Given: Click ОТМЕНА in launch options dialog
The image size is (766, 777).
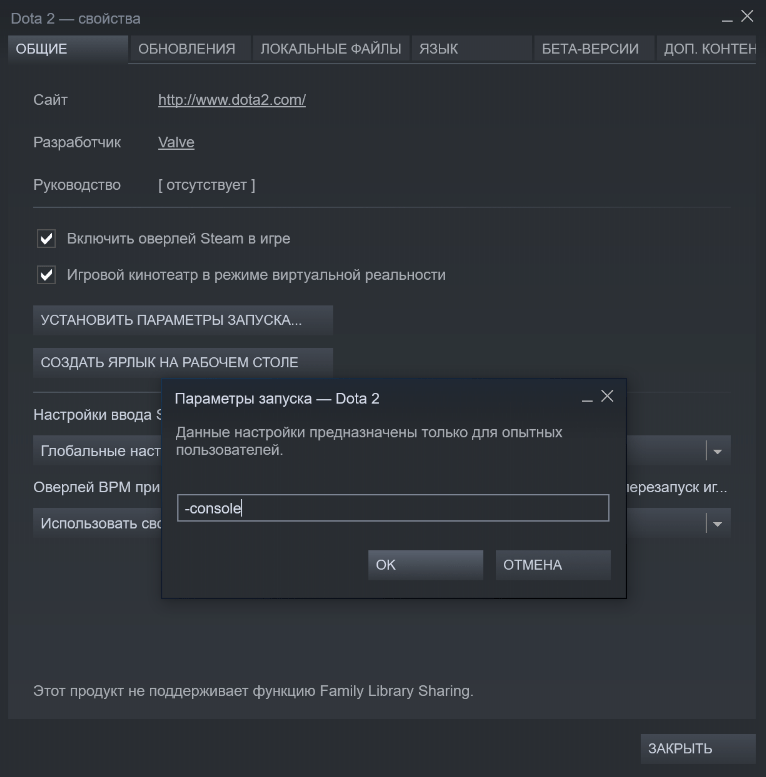Looking at the screenshot, I should coord(553,565).
